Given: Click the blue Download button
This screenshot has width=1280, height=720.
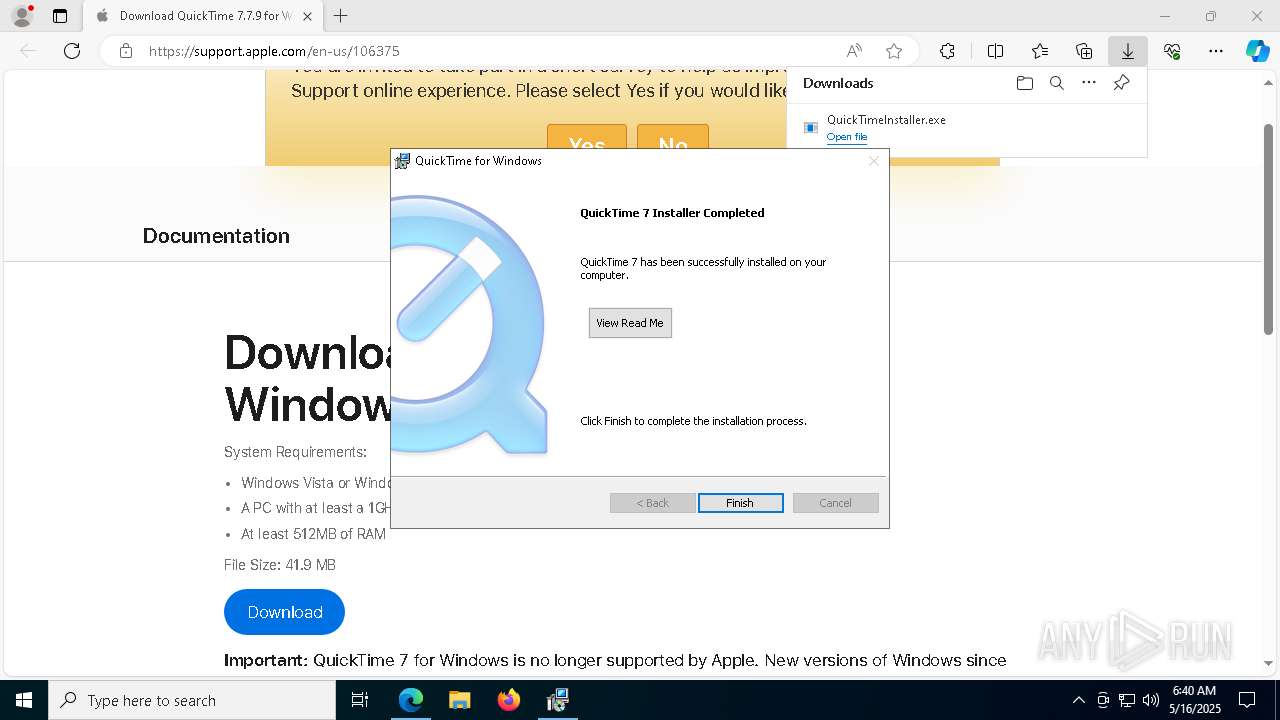Looking at the screenshot, I should 285,612.
